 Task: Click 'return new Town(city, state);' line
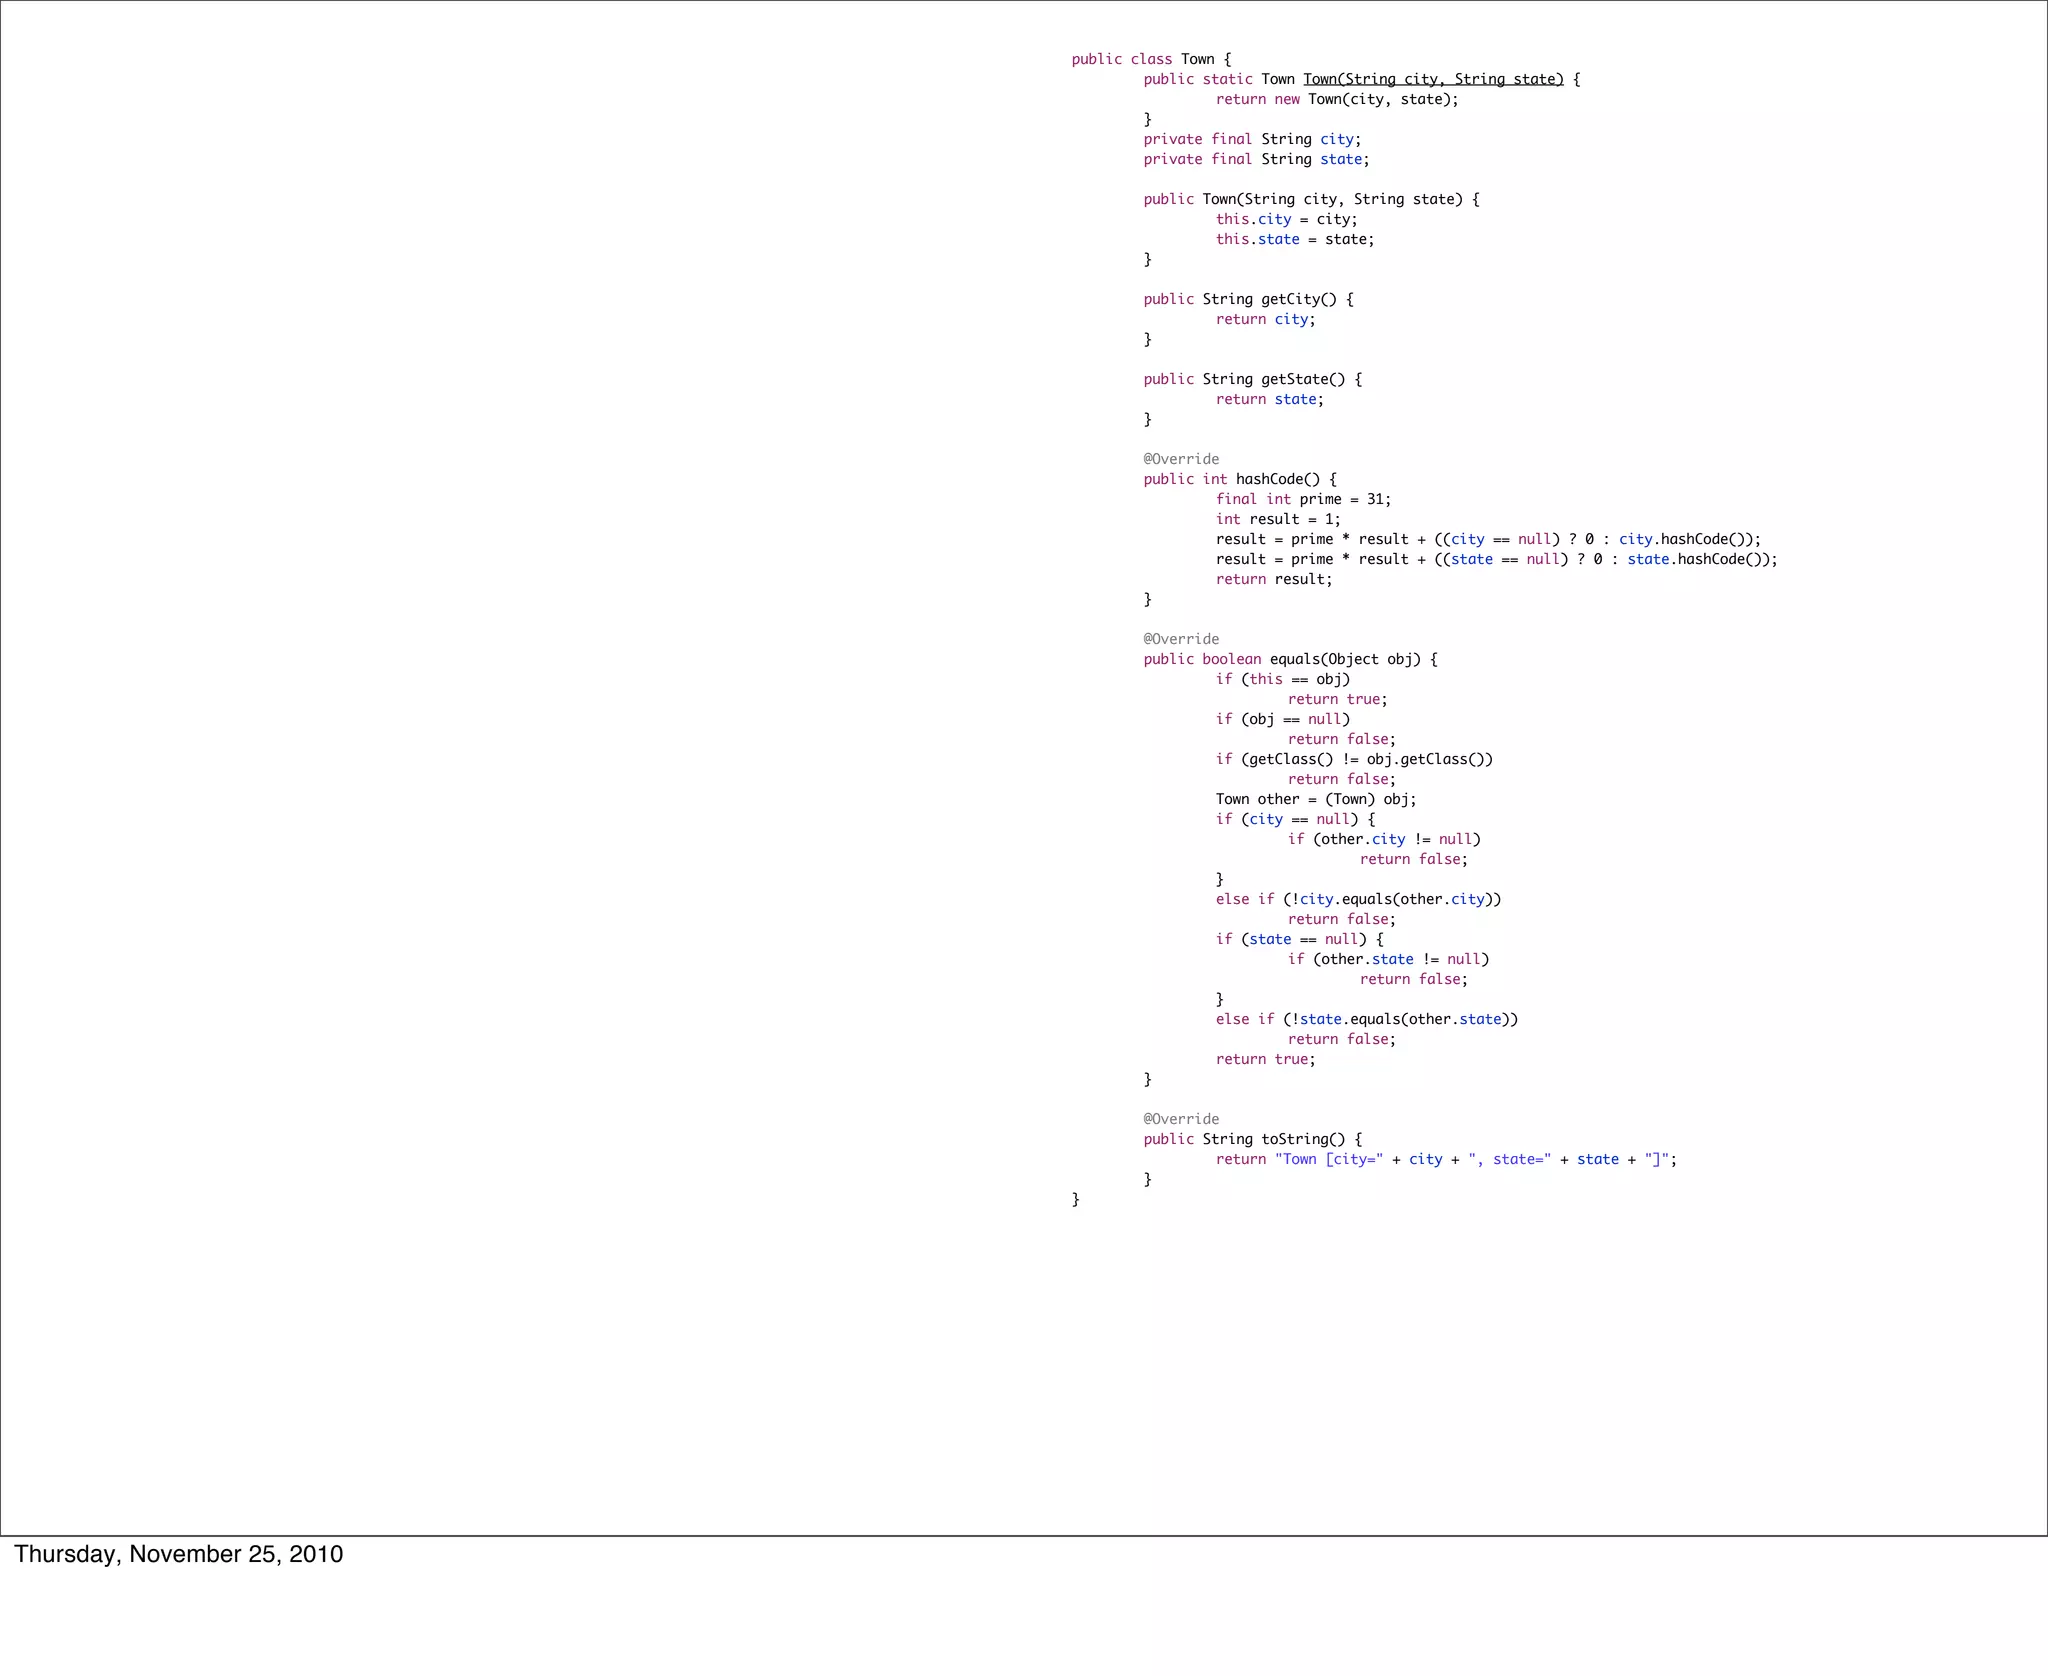[x=1337, y=100]
